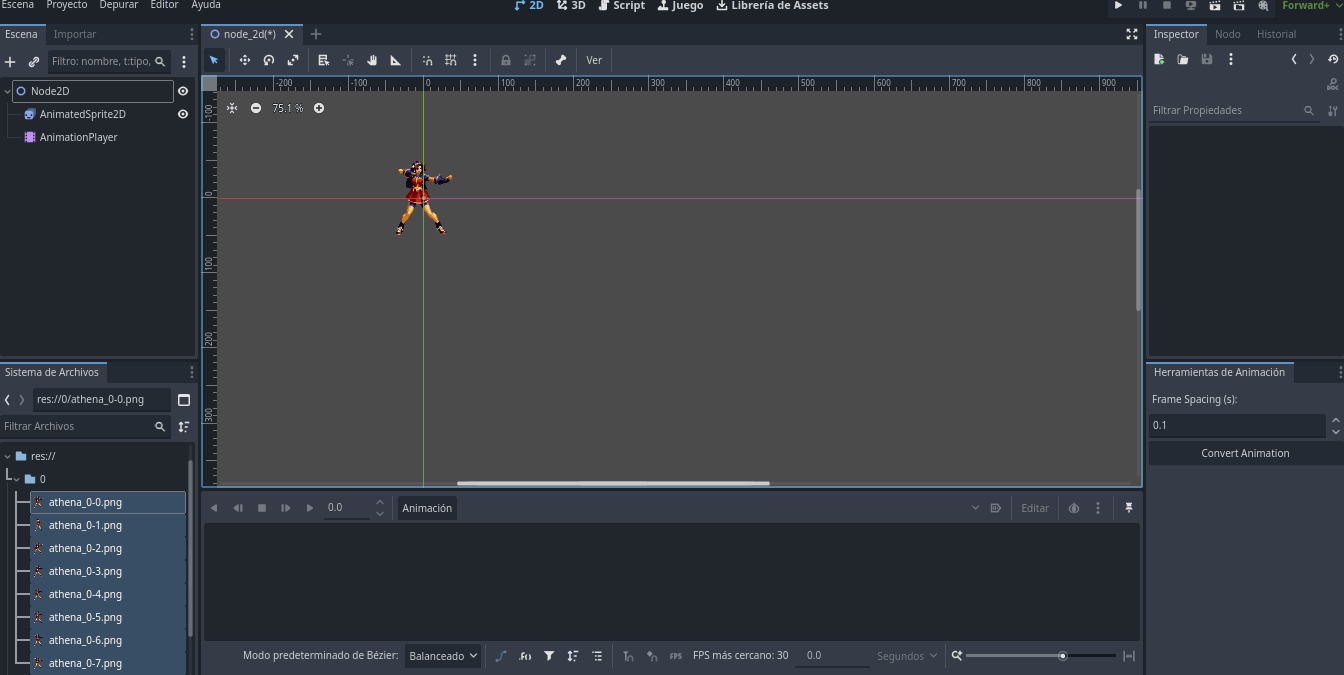Zoom out of the 2D viewport
The image size is (1344, 675).
(256, 108)
